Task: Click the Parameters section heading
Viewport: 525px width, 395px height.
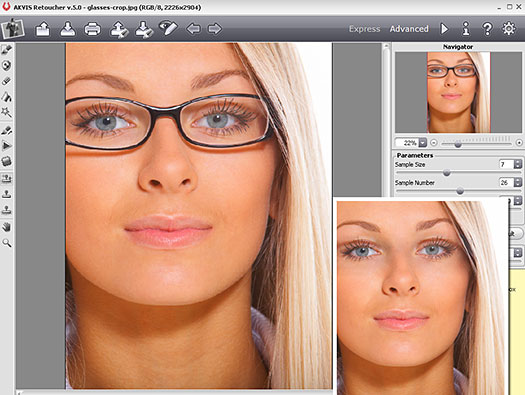Action: pyautogui.click(x=415, y=155)
